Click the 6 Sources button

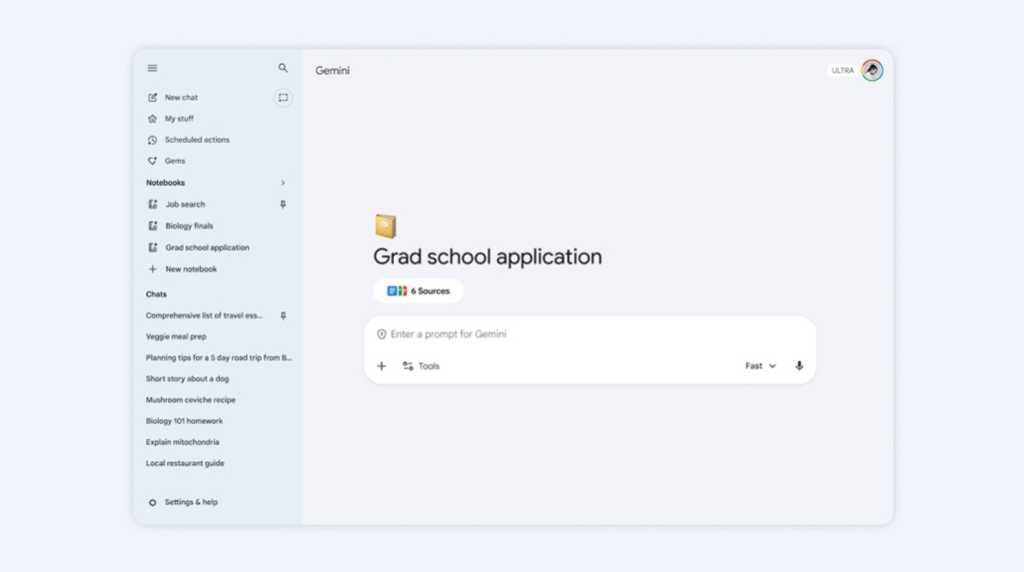click(418, 291)
